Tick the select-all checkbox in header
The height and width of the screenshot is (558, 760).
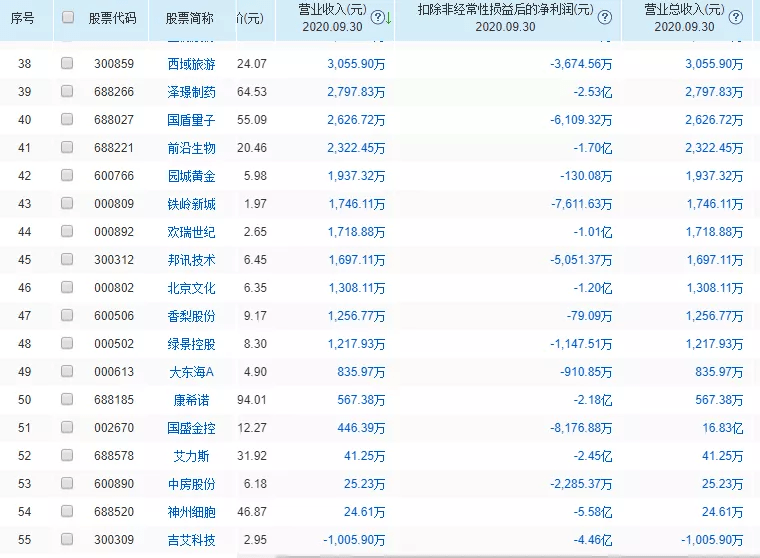pos(68,17)
